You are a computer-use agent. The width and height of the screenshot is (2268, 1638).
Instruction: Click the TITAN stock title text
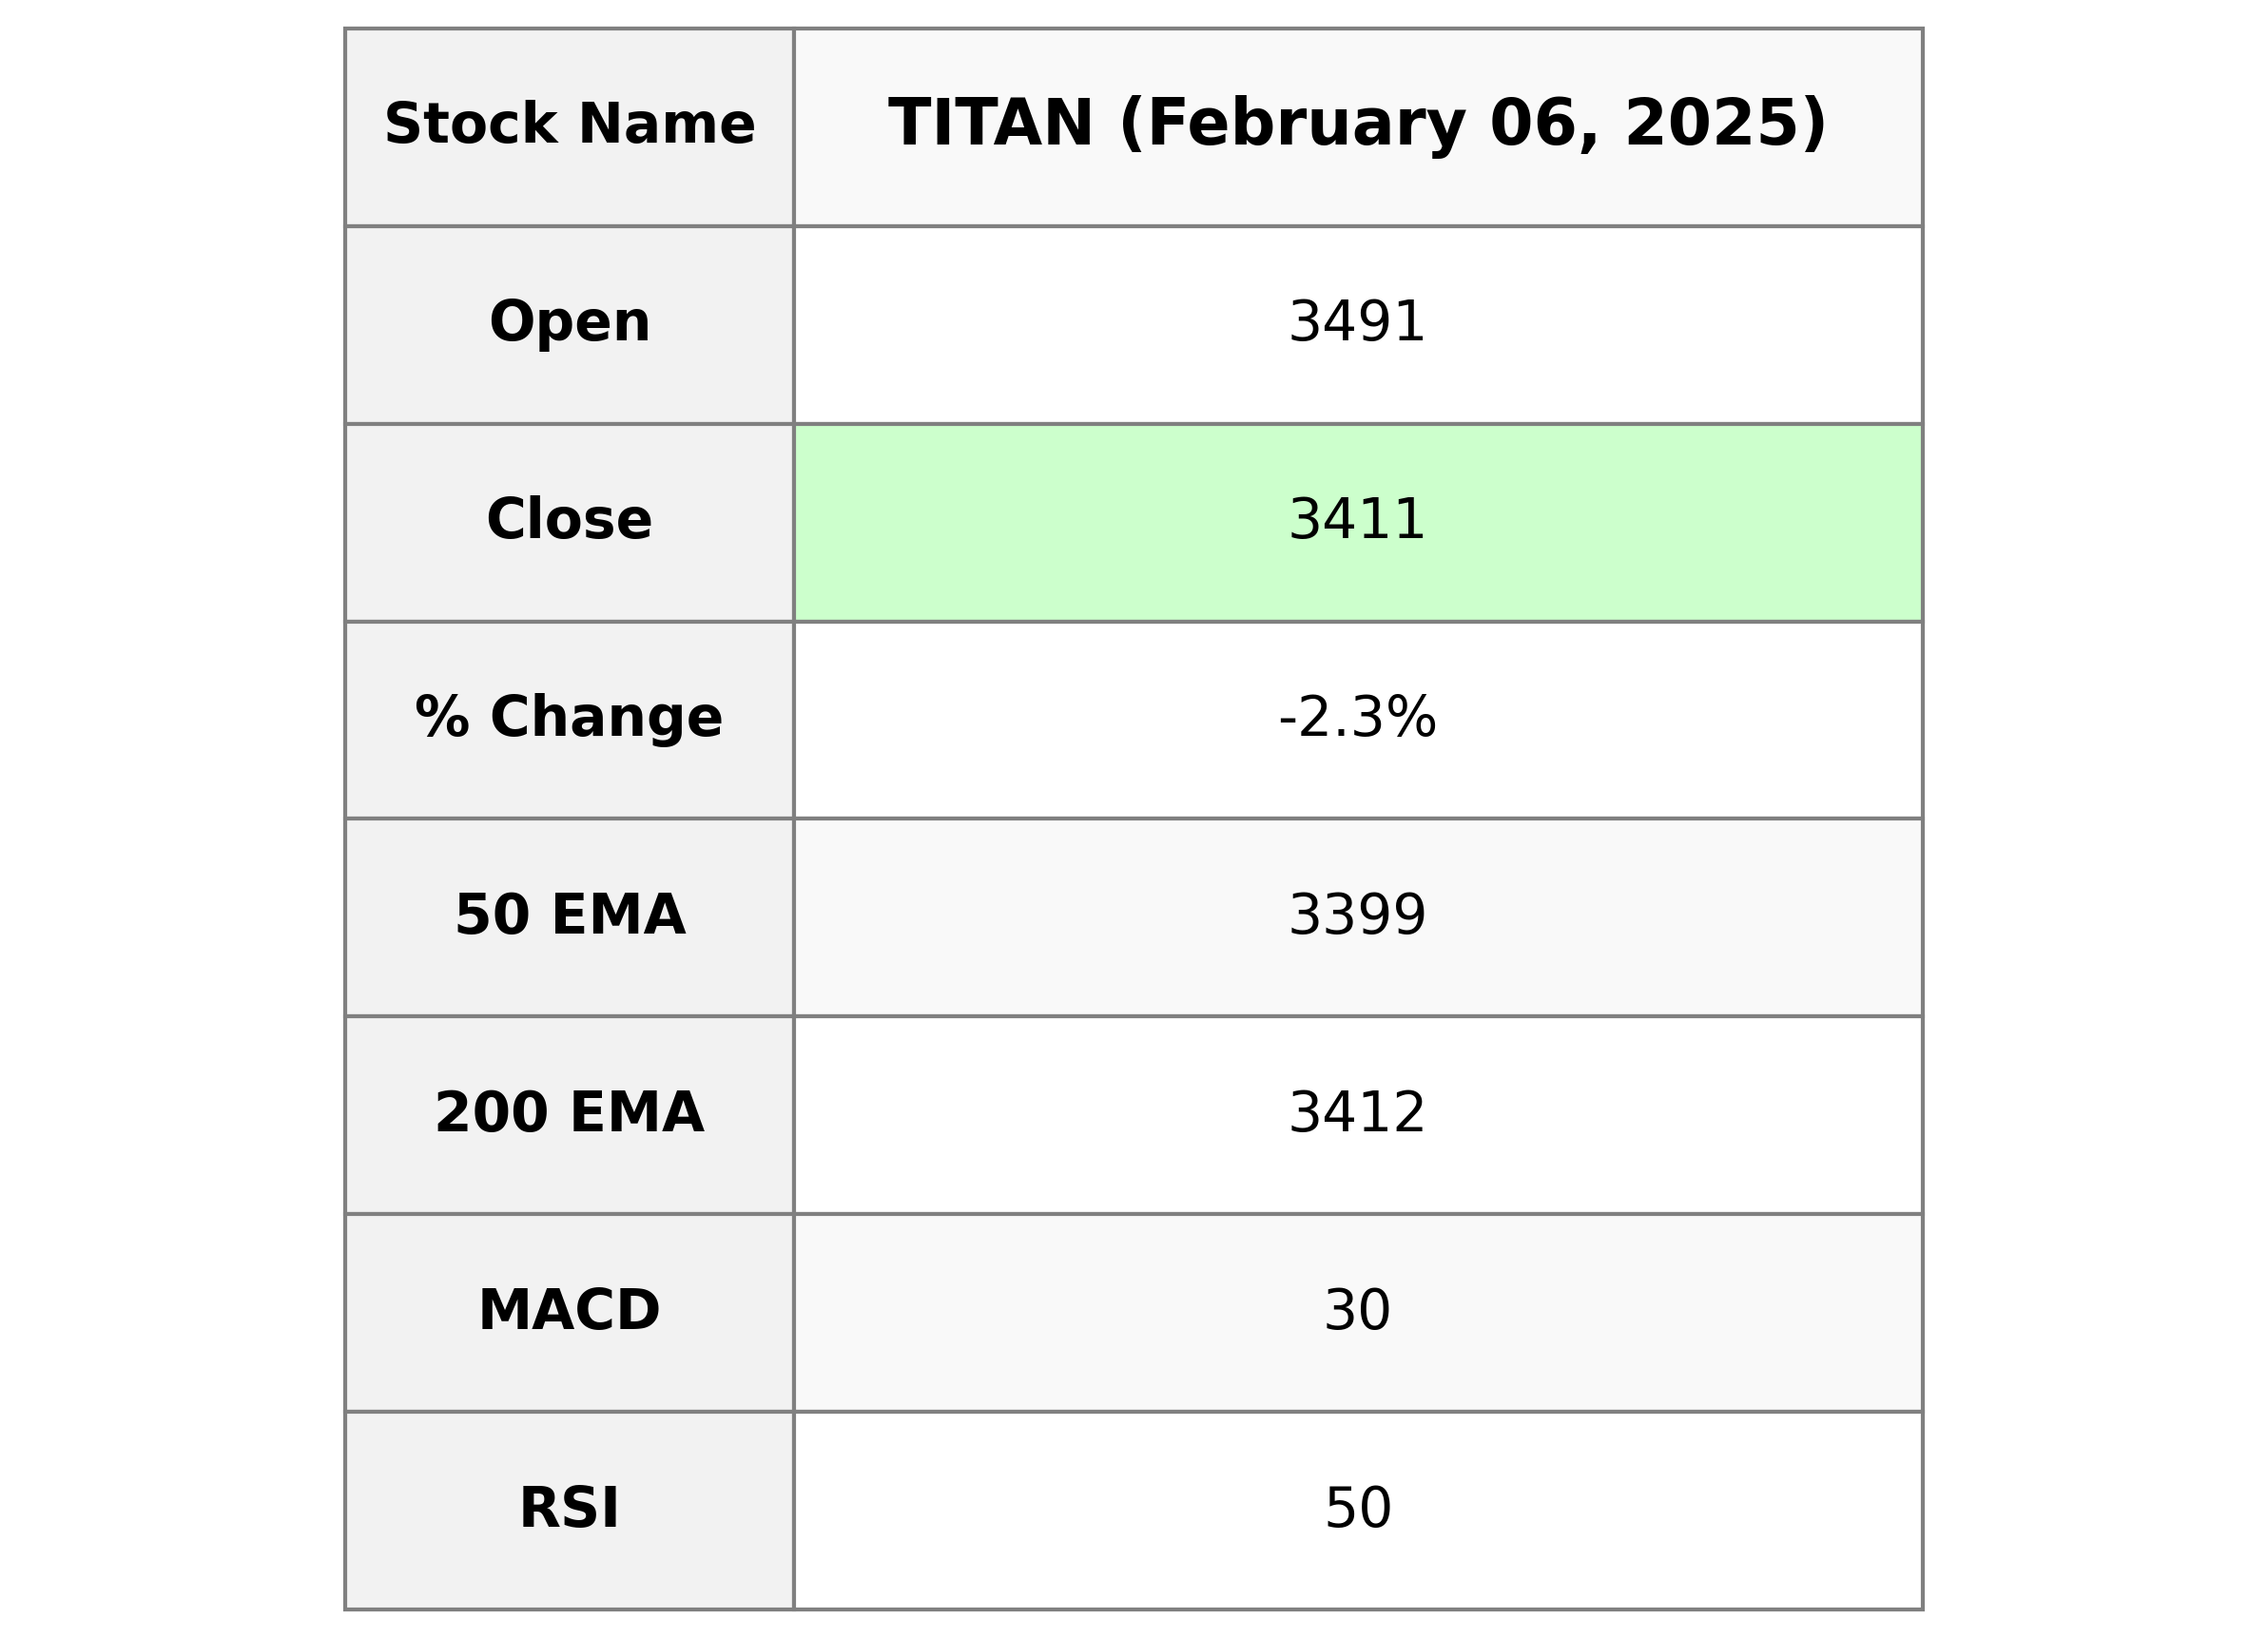tap(990, 125)
